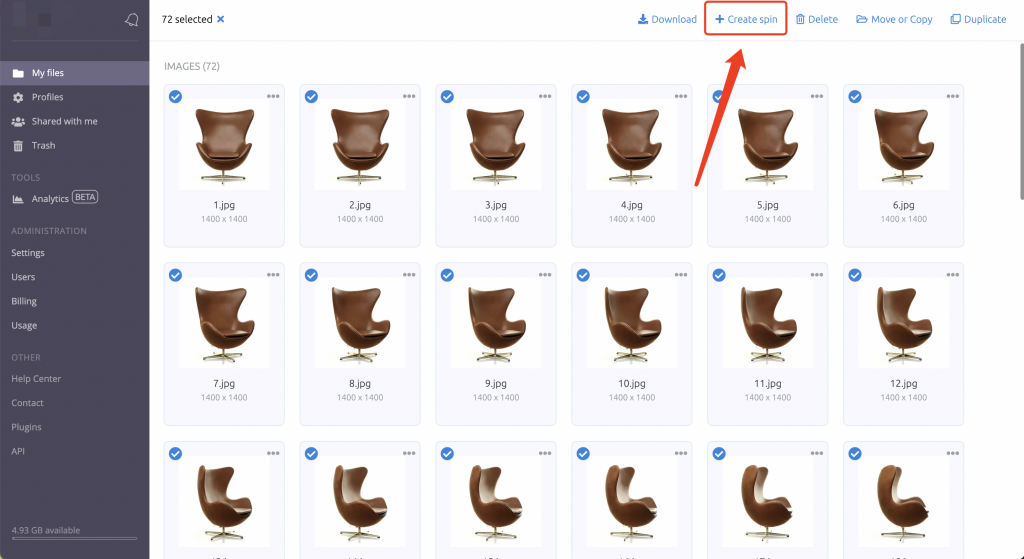Open the three-dot menu for 9.jpg

tap(545, 275)
